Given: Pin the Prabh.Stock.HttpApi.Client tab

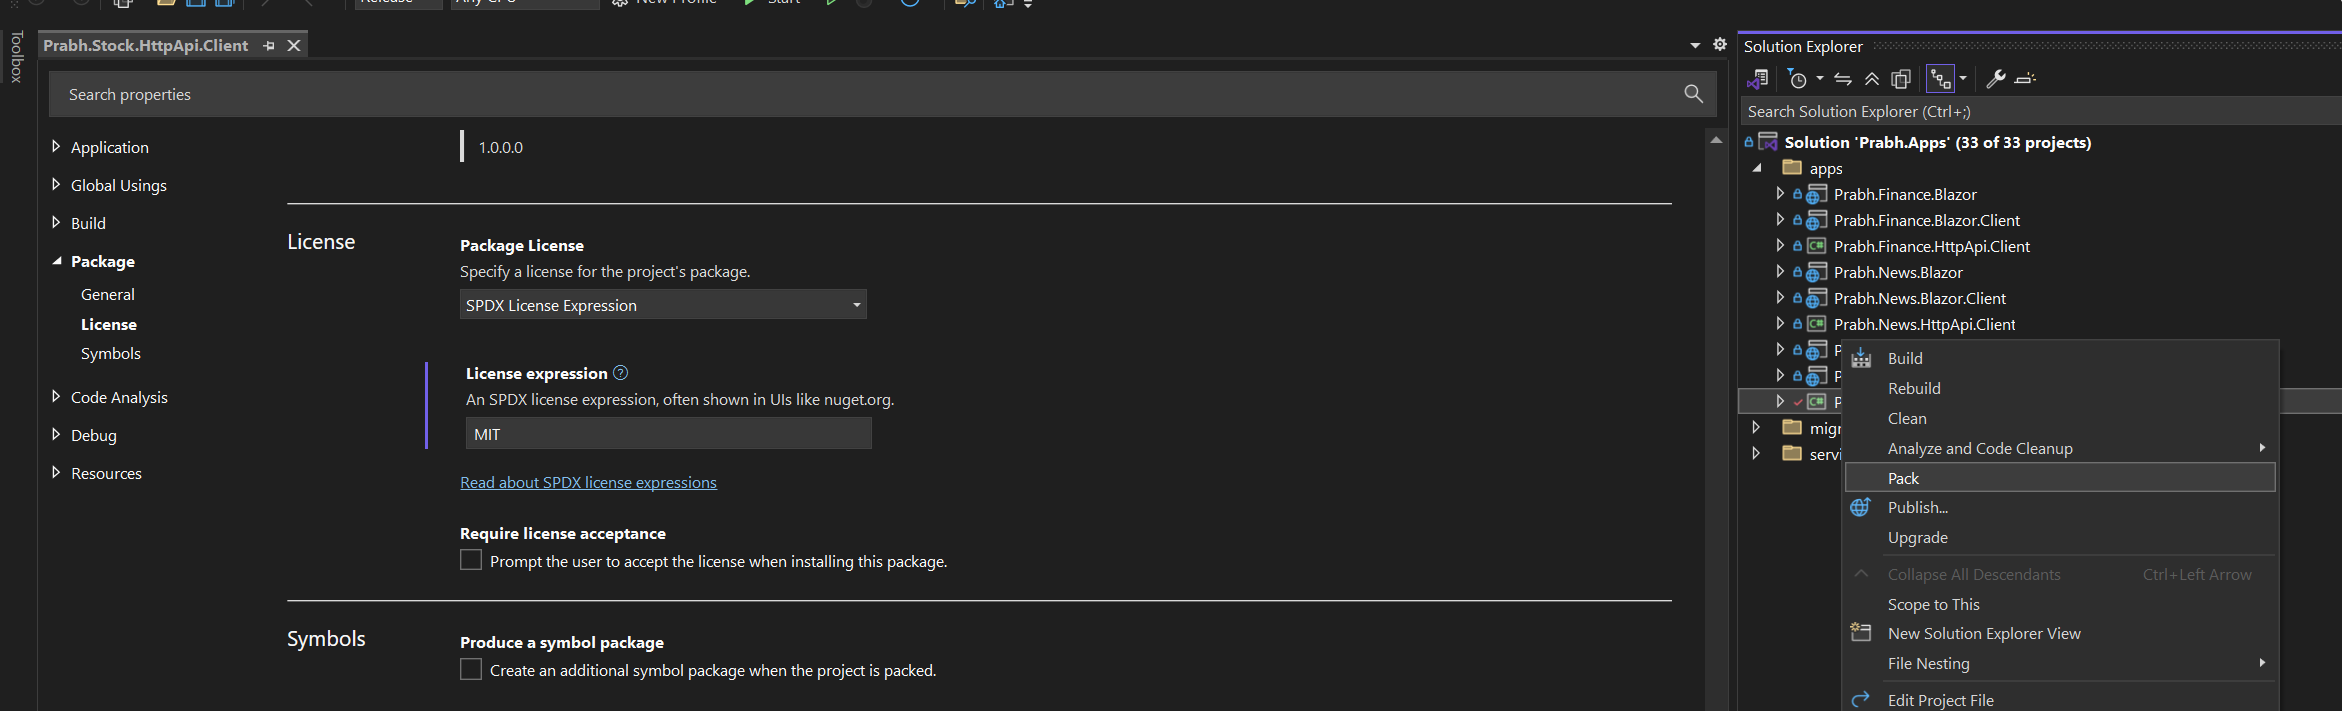Looking at the screenshot, I should [269, 46].
